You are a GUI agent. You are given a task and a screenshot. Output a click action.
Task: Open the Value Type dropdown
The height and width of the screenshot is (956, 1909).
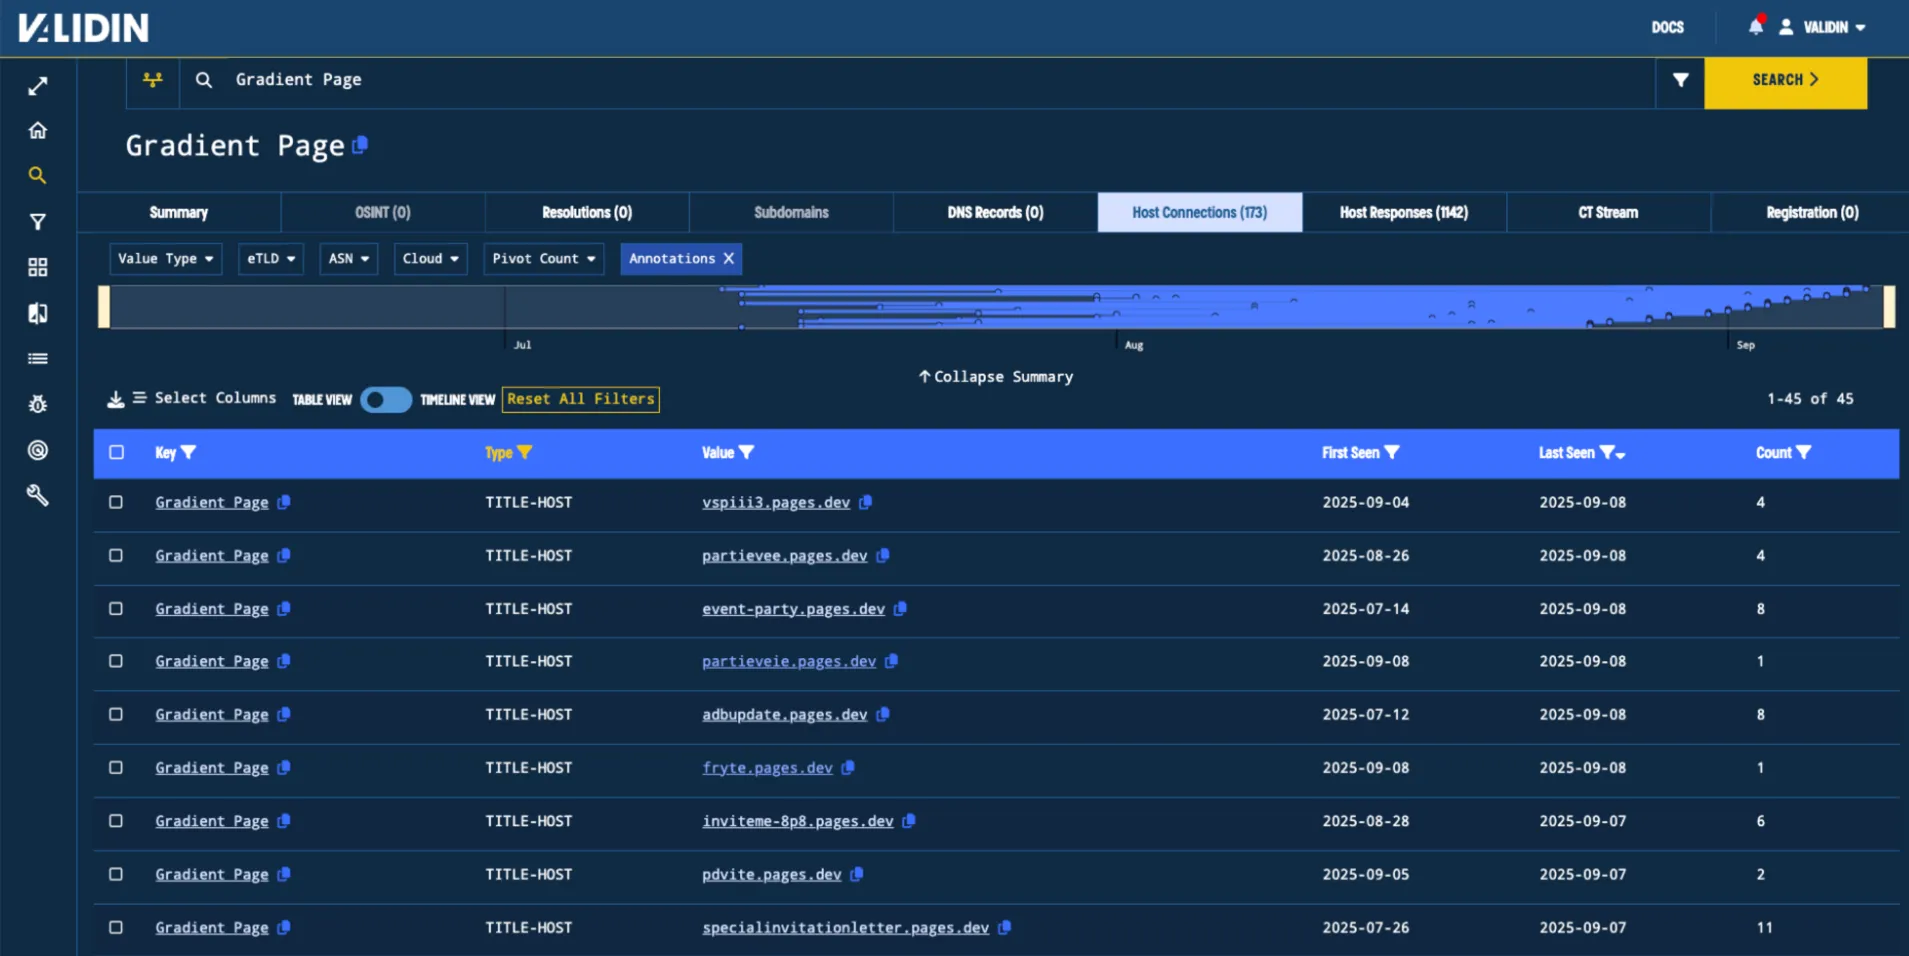[166, 258]
